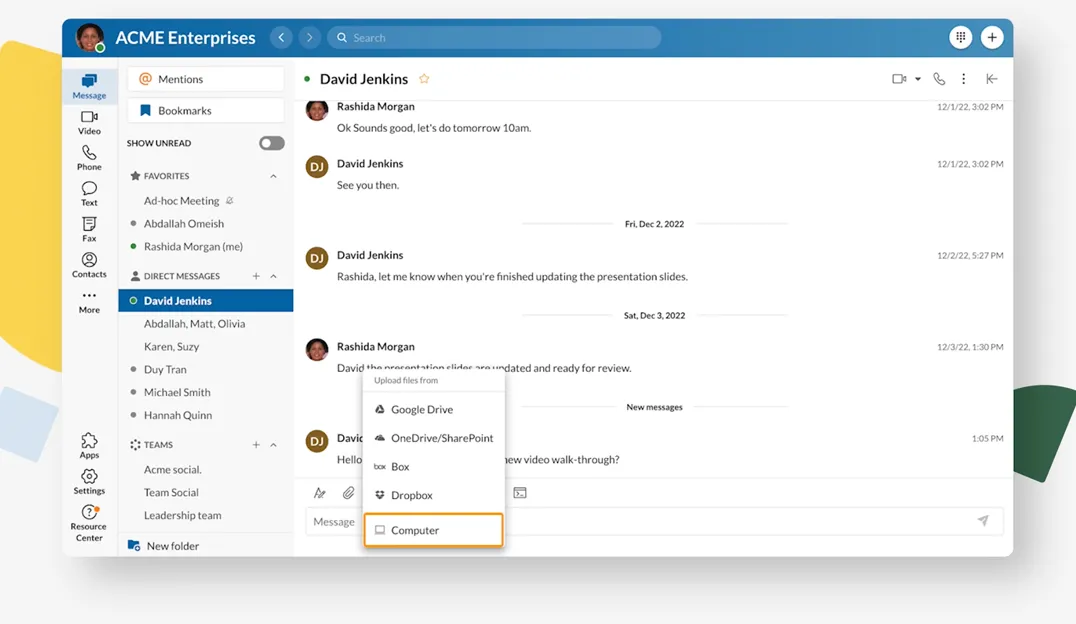Star David Jenkins as a favorite
Viewport: 1076px width, 624px height.
click(424, 79)
